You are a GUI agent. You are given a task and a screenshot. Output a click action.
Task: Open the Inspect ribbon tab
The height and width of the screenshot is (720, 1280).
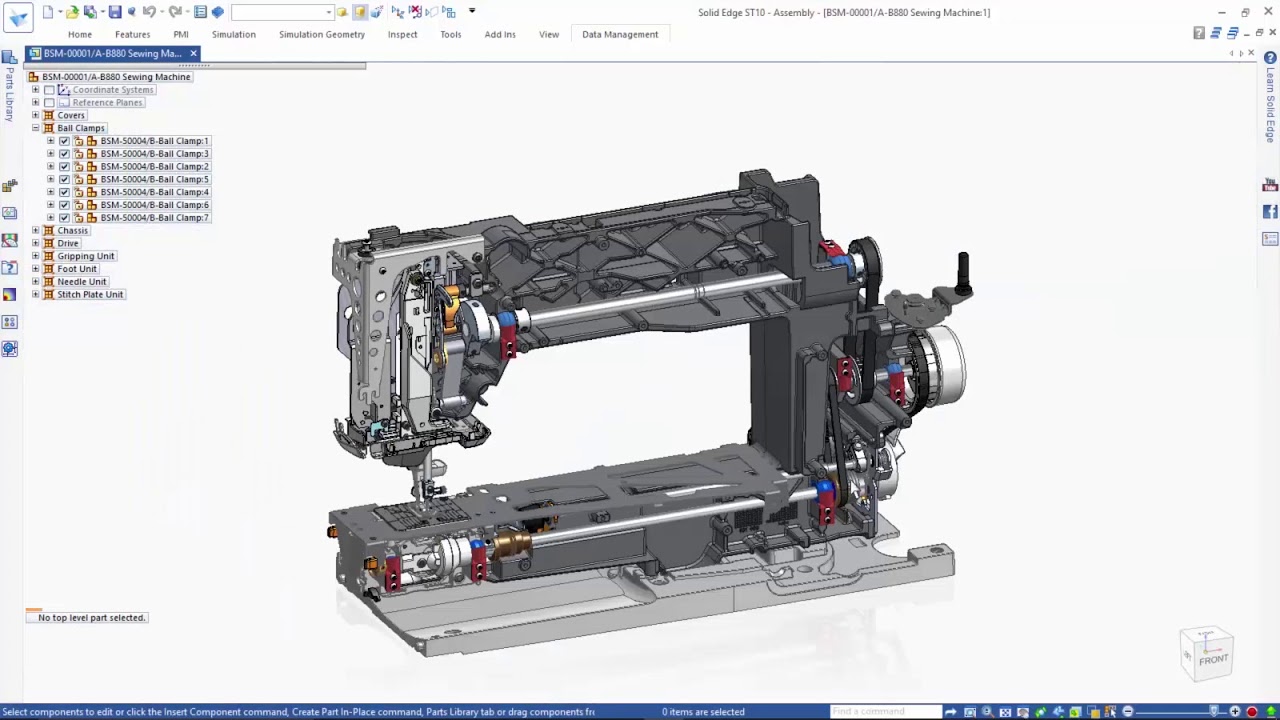[x=403, y=34]
